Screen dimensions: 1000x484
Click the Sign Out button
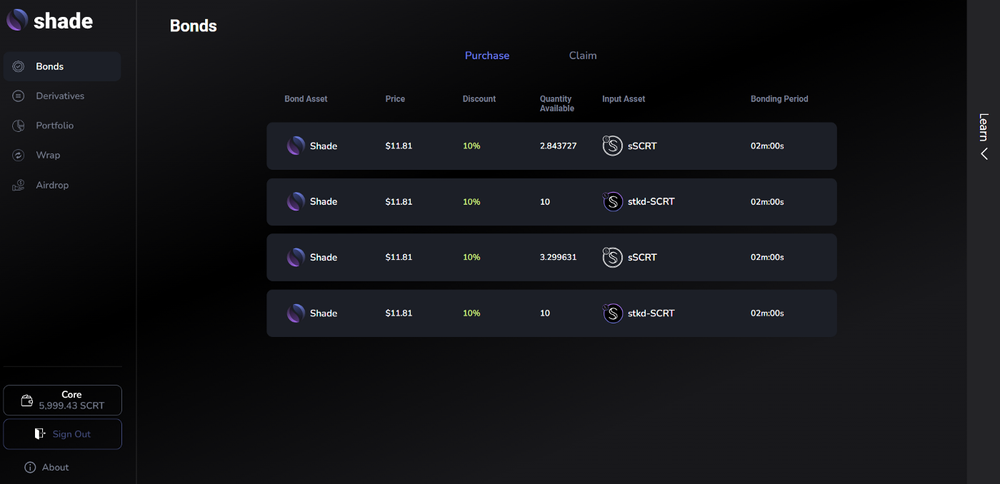click(x=62, y=434)
